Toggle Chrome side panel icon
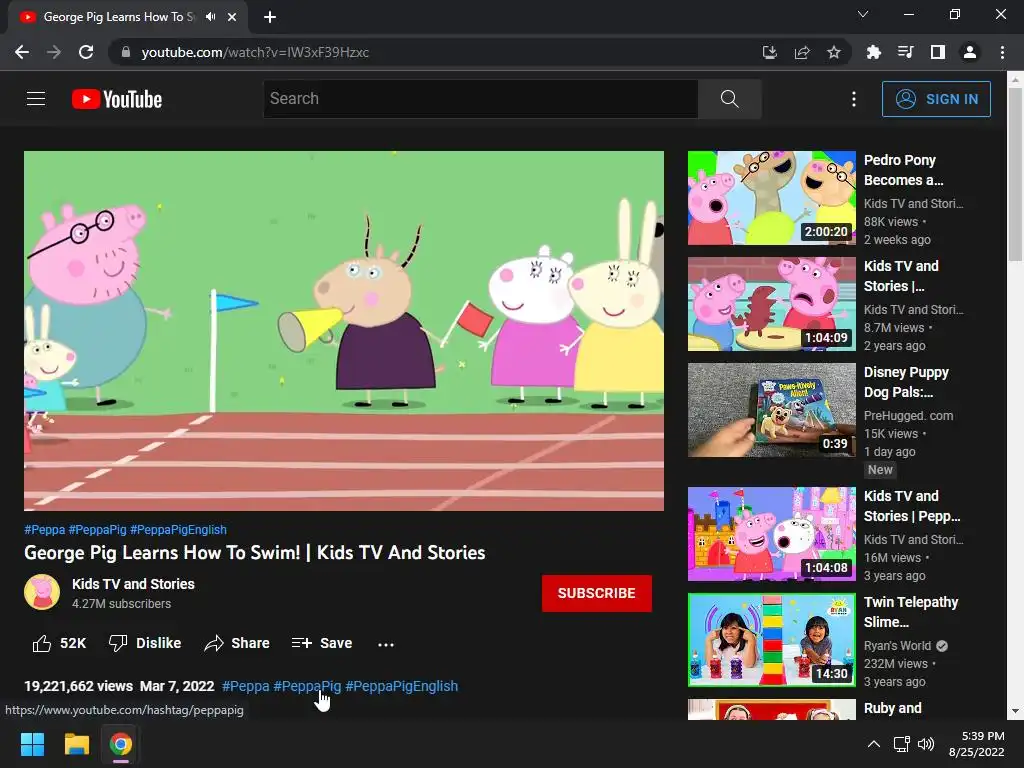 pyautogui.click(x=938, y=52)
